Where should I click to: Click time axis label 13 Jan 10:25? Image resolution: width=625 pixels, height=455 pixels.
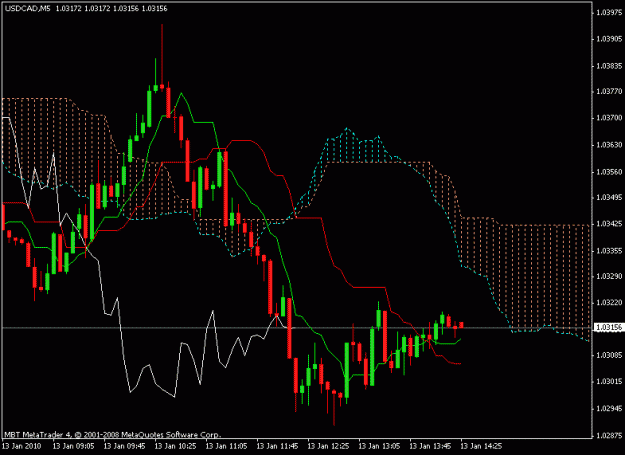pyautogui.click(x=175, y=446)
